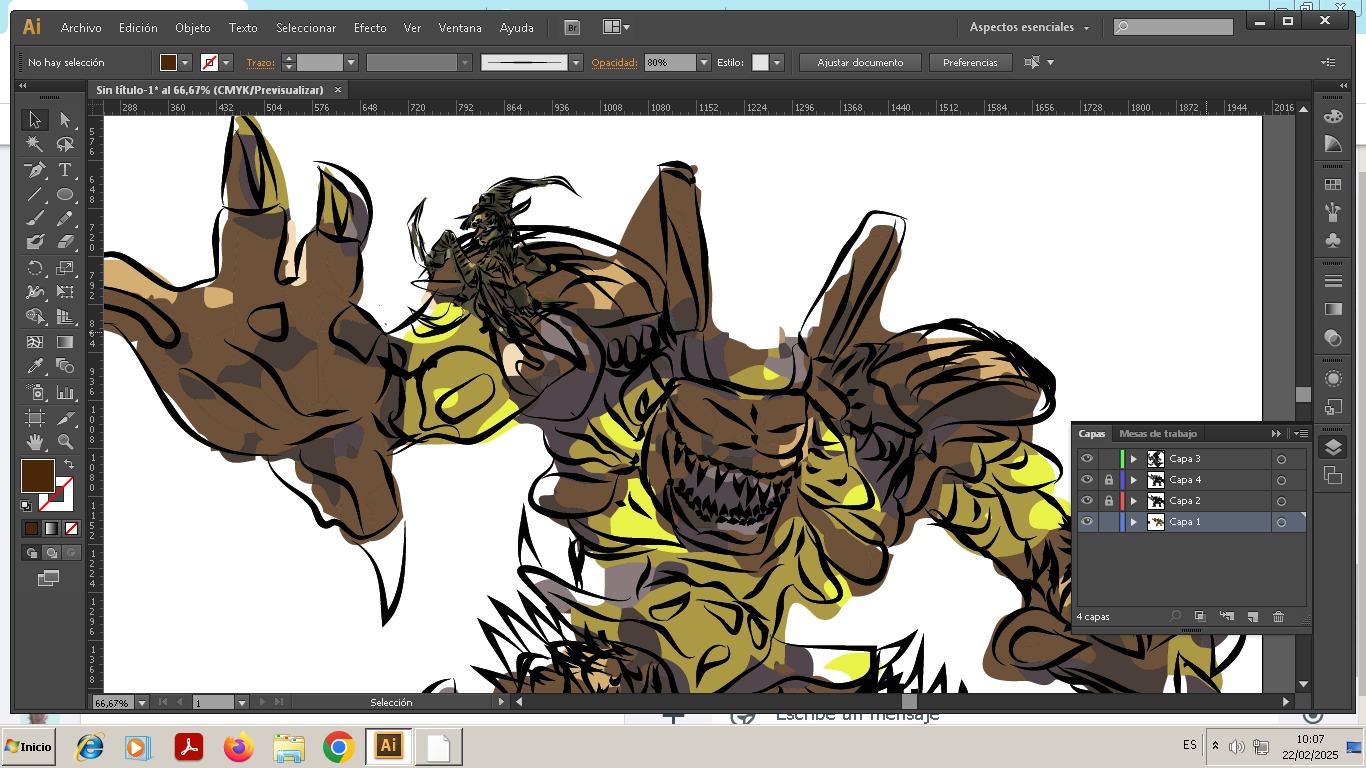1366x768 pixels.
Task: Select the Shape Builder tool
Action: pyautogui.click(x=34, y=317)
